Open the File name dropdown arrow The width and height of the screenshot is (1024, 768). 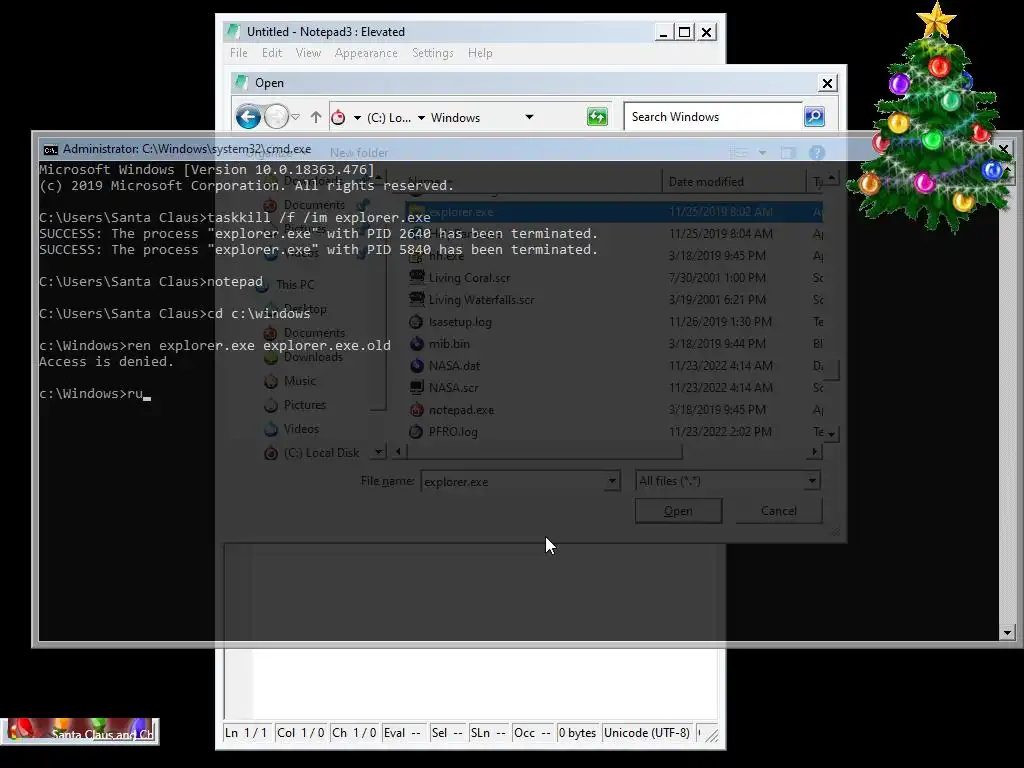pos(611,481)
